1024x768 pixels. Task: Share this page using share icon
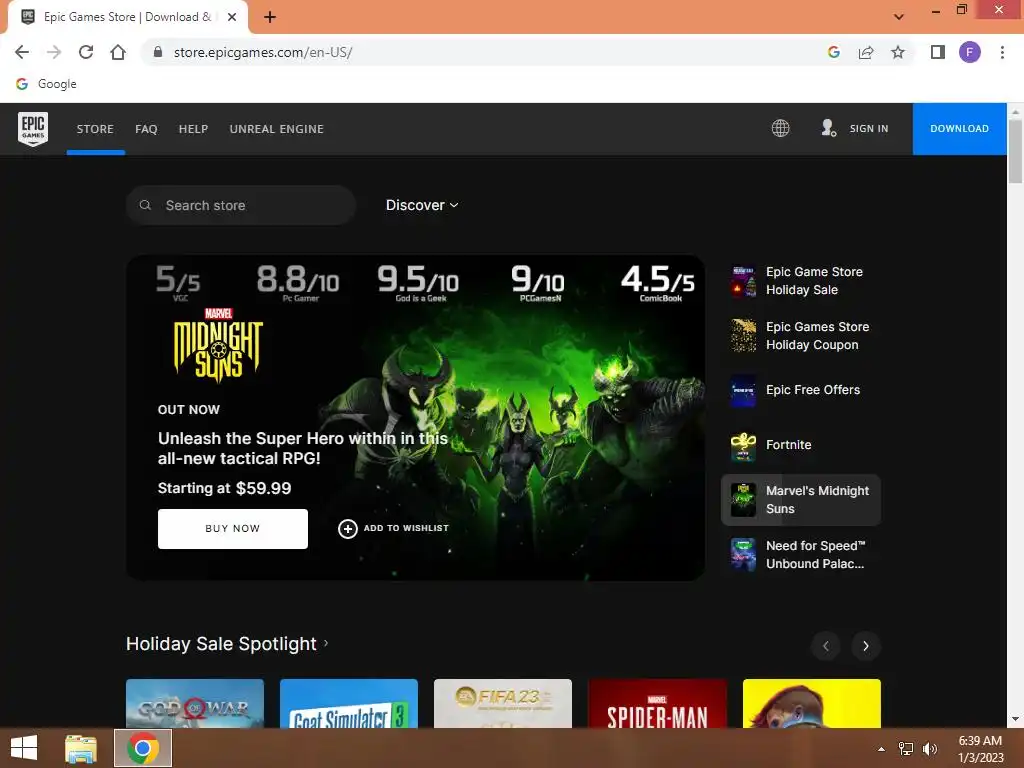coord(866,52)
